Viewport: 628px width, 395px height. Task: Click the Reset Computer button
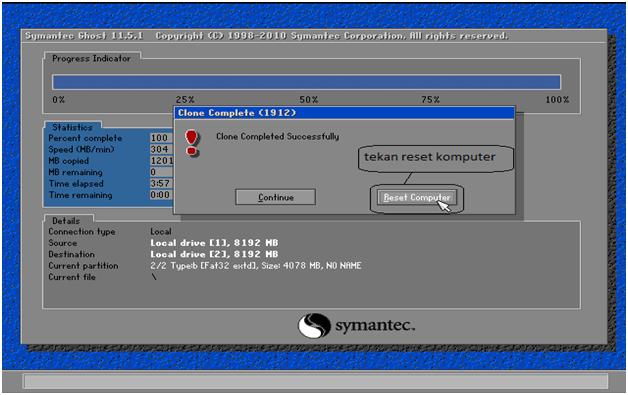[417, 198]
